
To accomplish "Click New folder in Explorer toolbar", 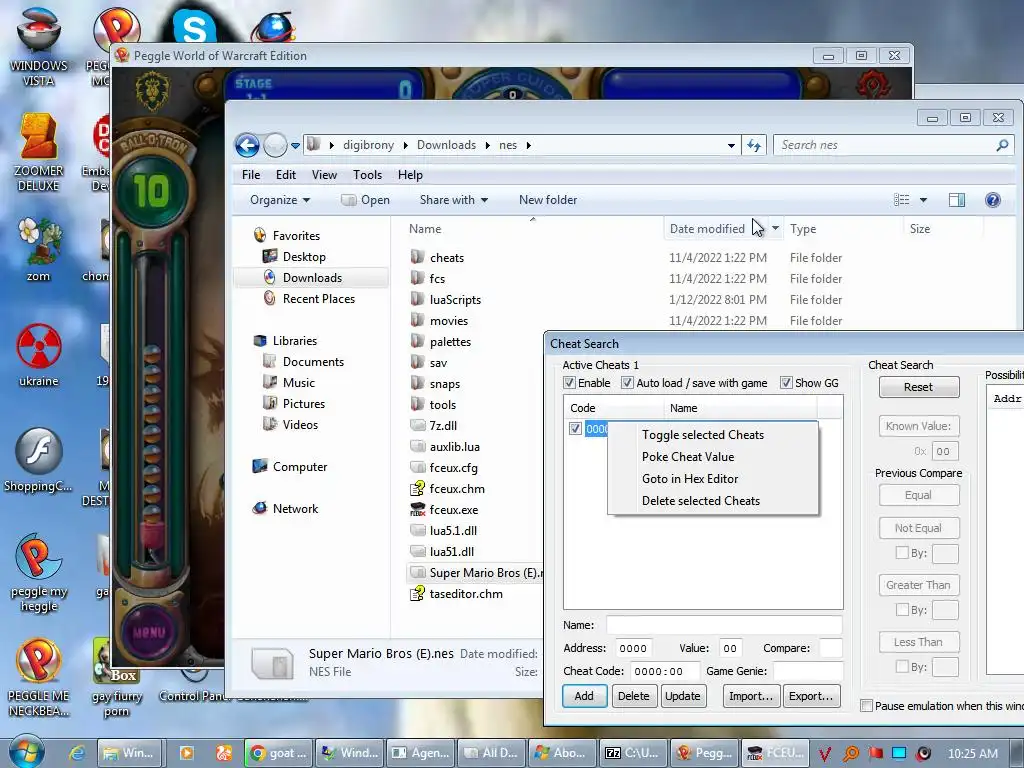I will click(x=548, y=200).
